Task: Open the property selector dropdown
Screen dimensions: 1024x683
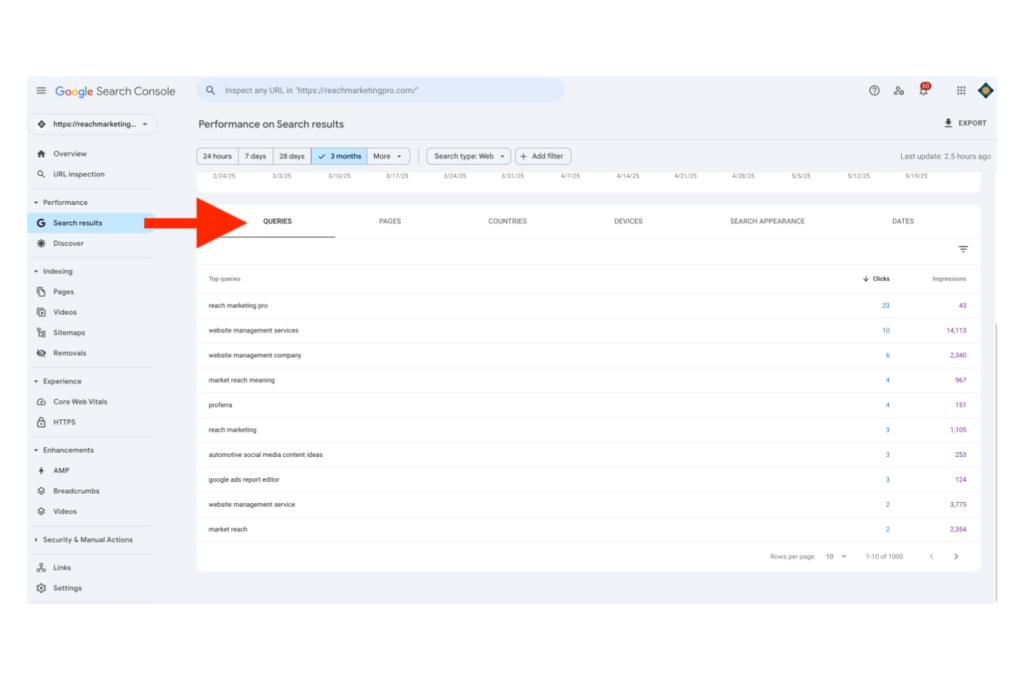Action: coord(92,124)
